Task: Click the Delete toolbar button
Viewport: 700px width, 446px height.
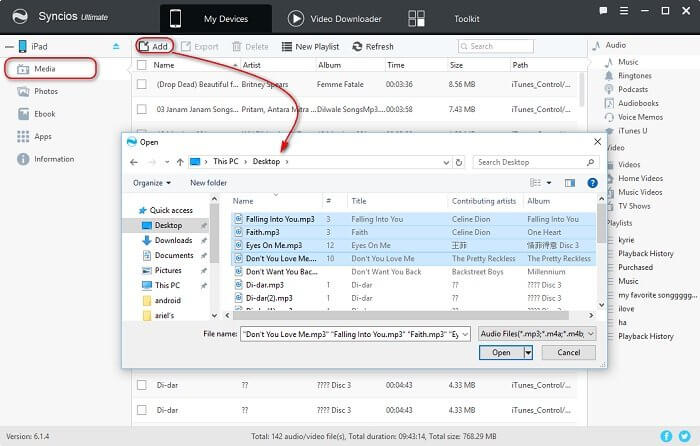Action: [x=250, y=46]
